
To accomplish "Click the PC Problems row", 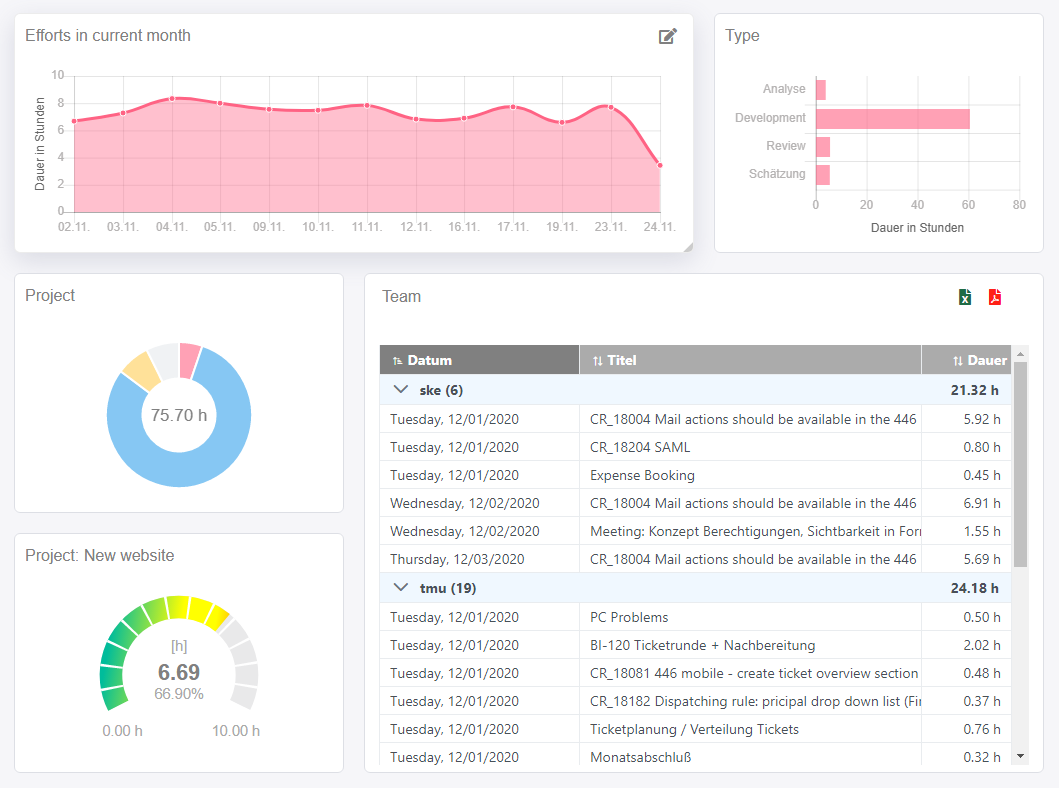I will click(x=629, y=617).
